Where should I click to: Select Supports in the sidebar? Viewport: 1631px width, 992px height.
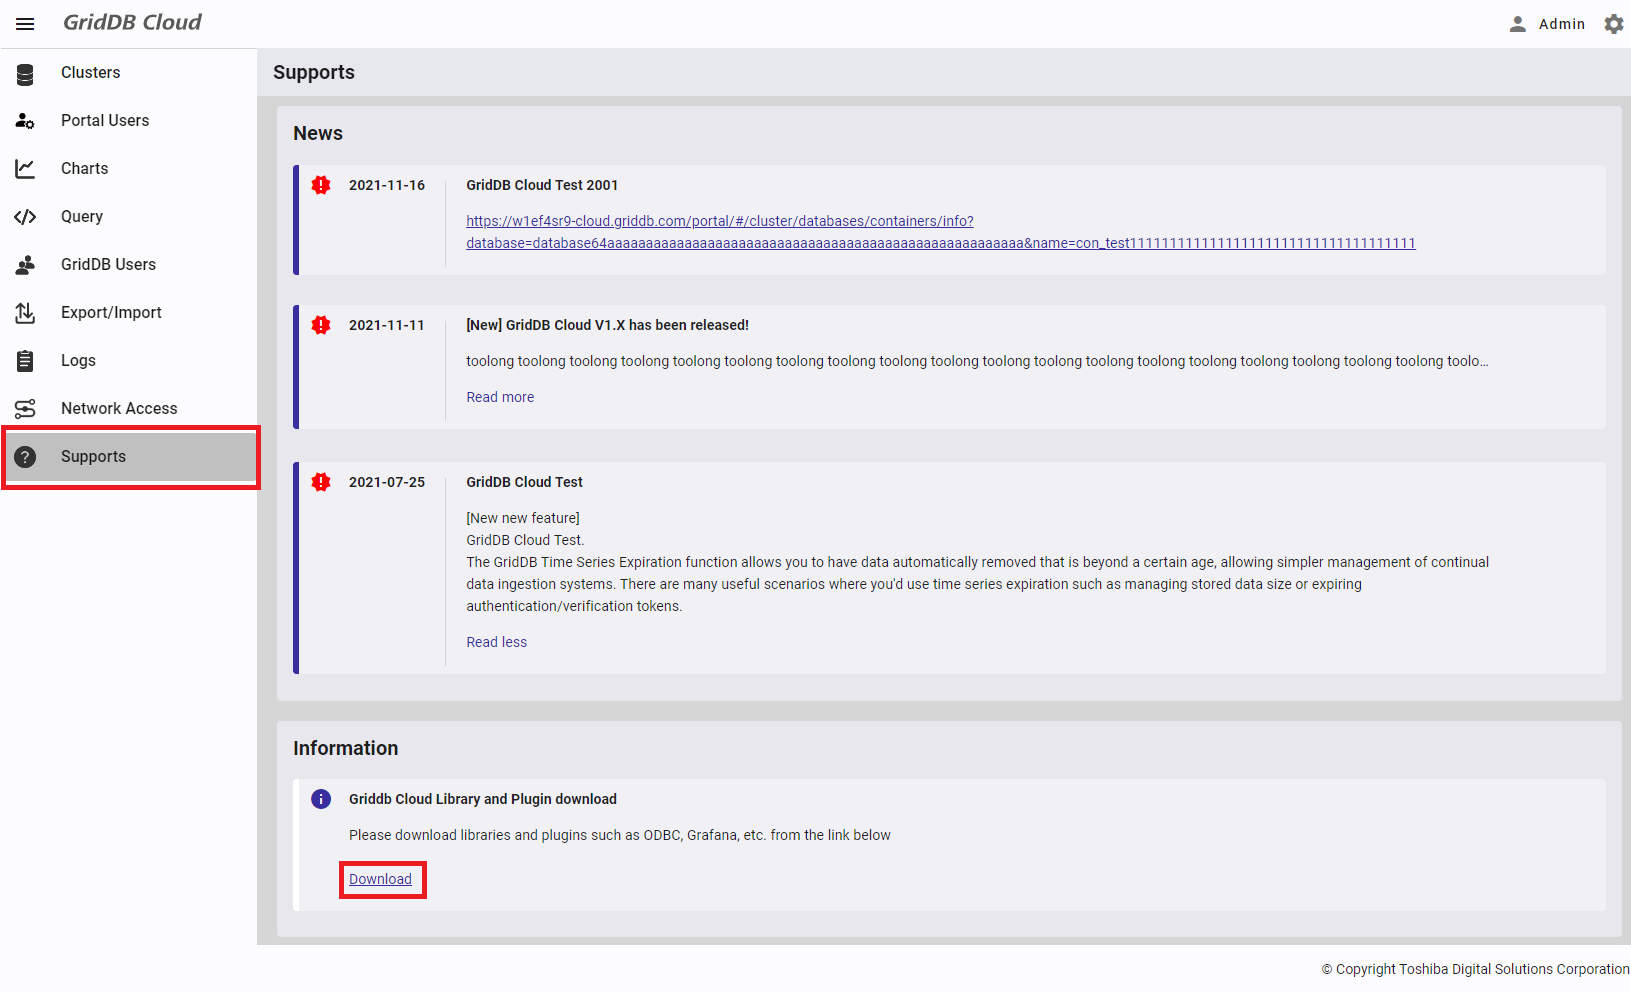click(128, 457)
